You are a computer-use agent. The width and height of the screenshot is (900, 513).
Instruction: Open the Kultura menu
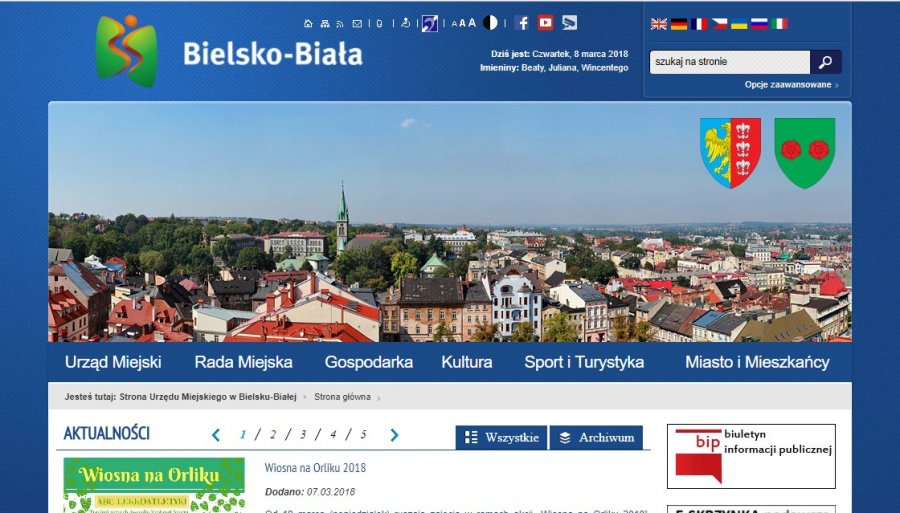(x=467, y=362)
